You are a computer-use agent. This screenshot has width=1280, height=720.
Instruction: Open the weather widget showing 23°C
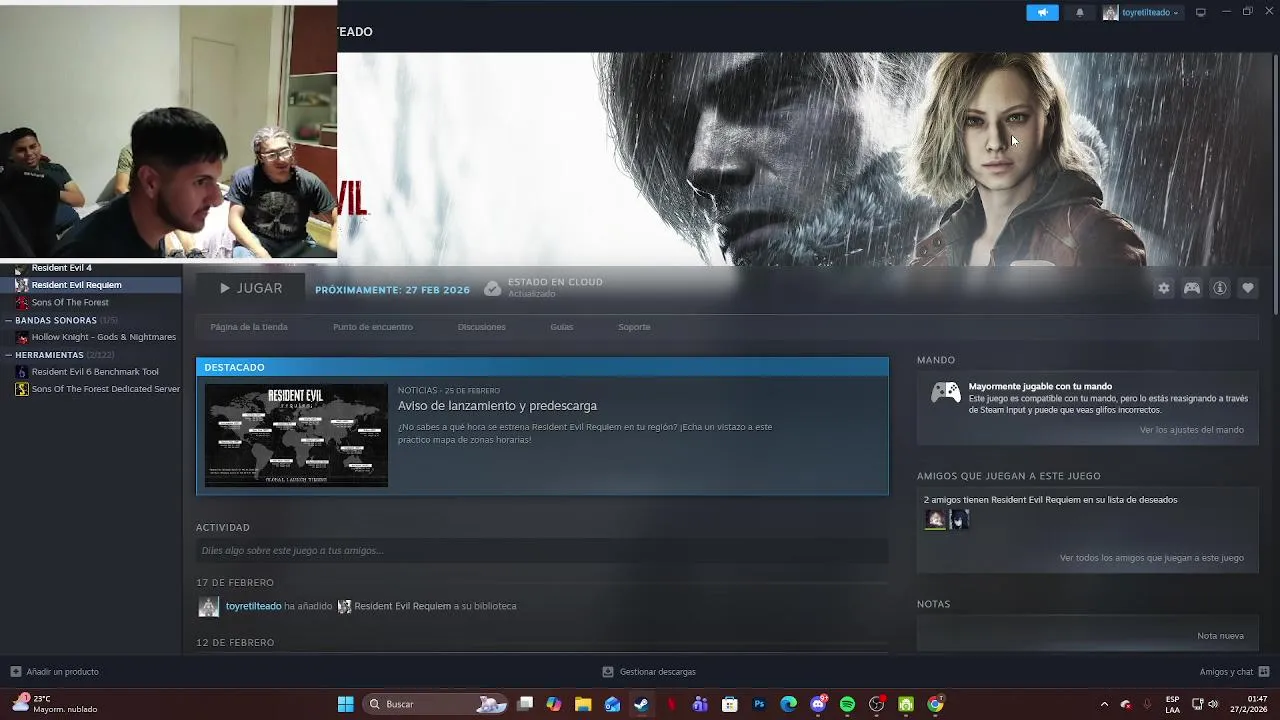tap(55, 704)
